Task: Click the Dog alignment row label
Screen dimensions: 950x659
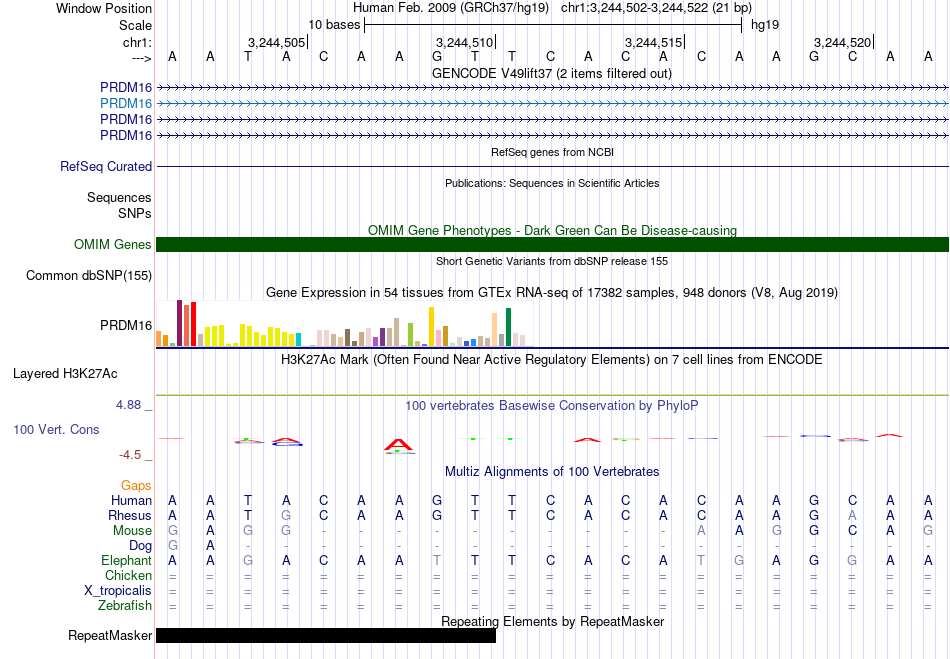Action: tap(141, 546)
